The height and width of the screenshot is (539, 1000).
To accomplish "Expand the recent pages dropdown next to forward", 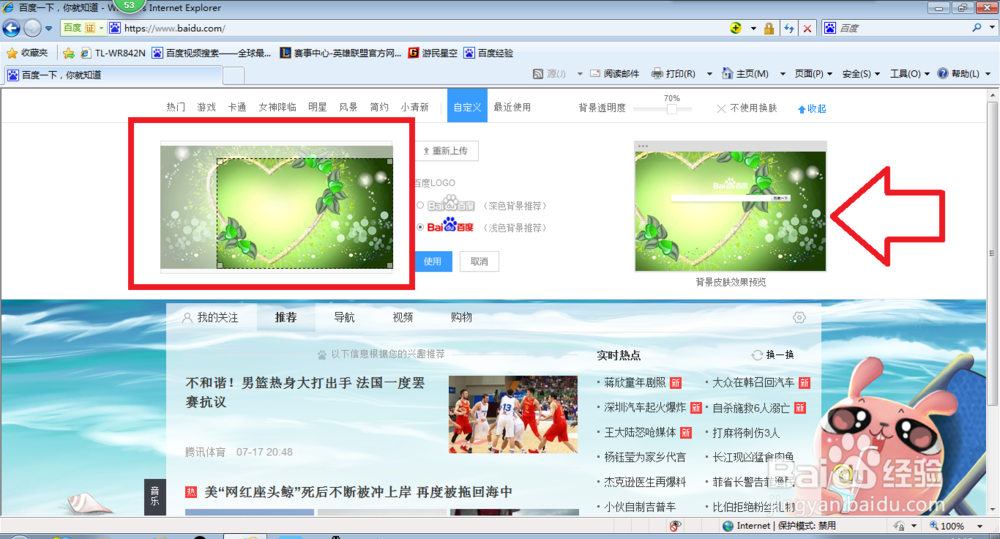I will pos(48,28).
